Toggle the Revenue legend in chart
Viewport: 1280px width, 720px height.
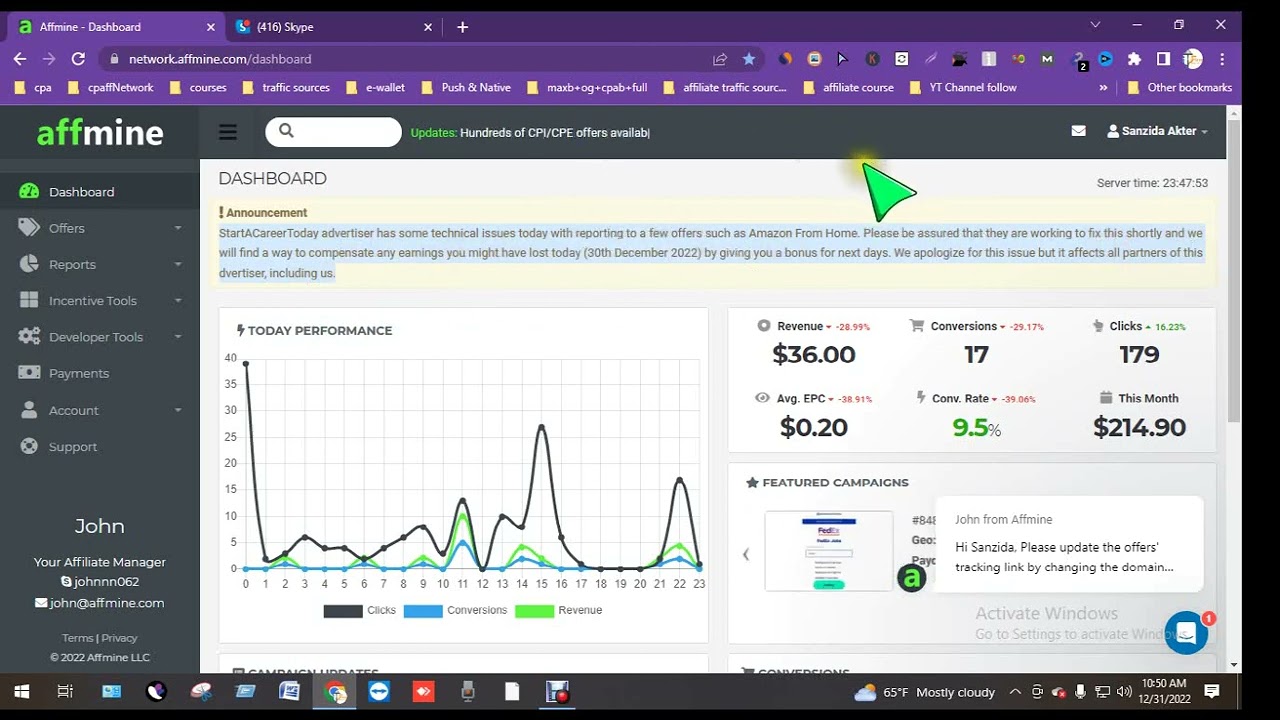click(558, 610)
